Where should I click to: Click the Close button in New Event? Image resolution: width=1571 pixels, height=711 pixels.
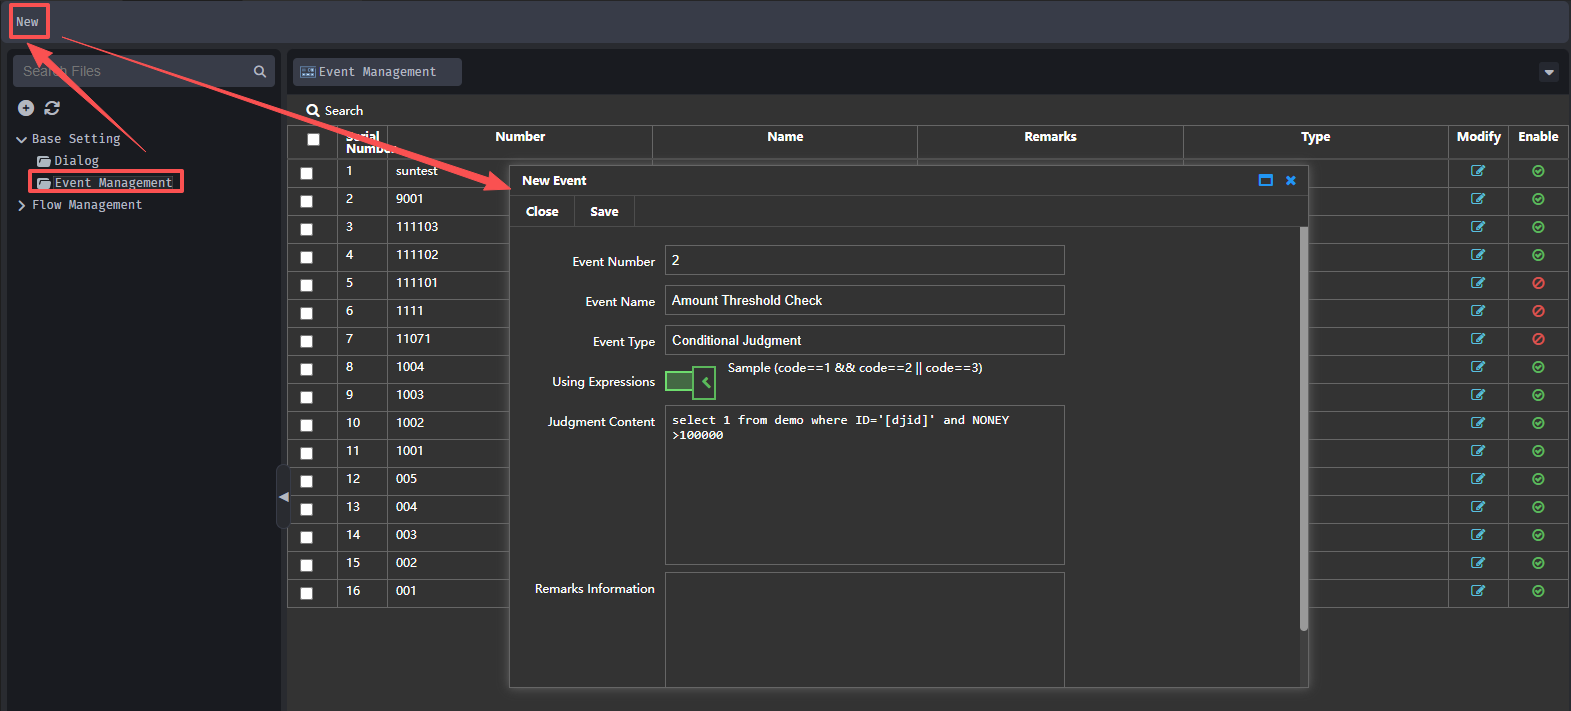(x=542, y=212)
